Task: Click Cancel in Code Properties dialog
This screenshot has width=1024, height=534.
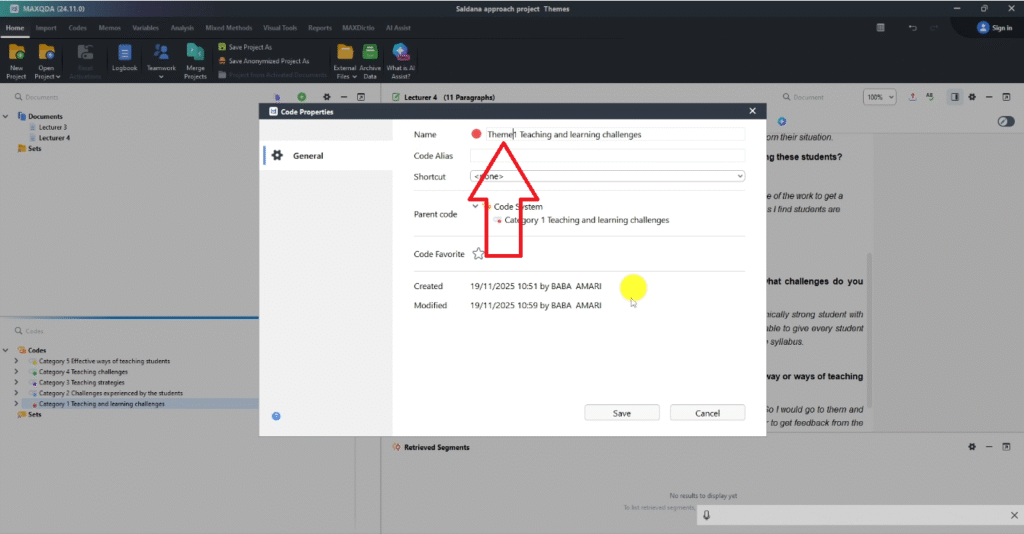Action: [x=707, y=413]
